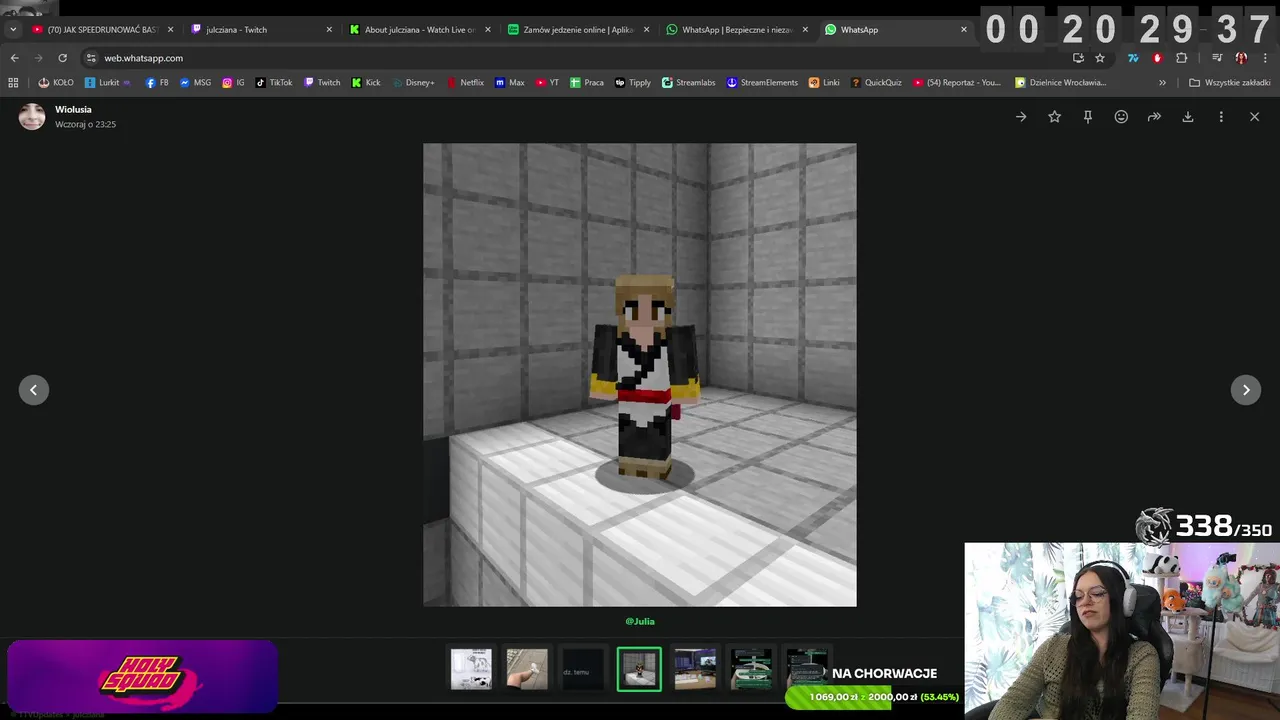Screen dimensions: 1280x720
Task: Reload the WhatsApp page
Action: (x=62, y=58)
